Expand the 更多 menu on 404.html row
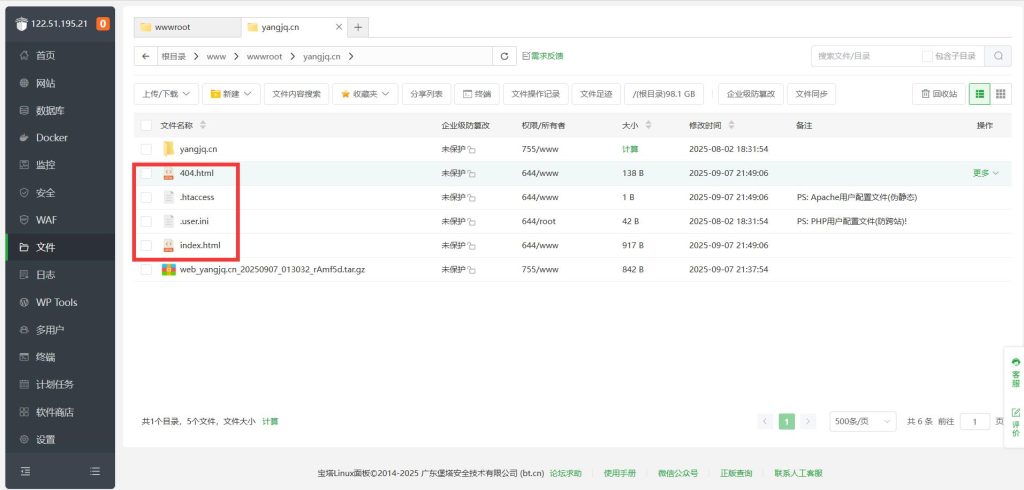The height and width of the screenshot is (490, 1024). tap(985, 173)
